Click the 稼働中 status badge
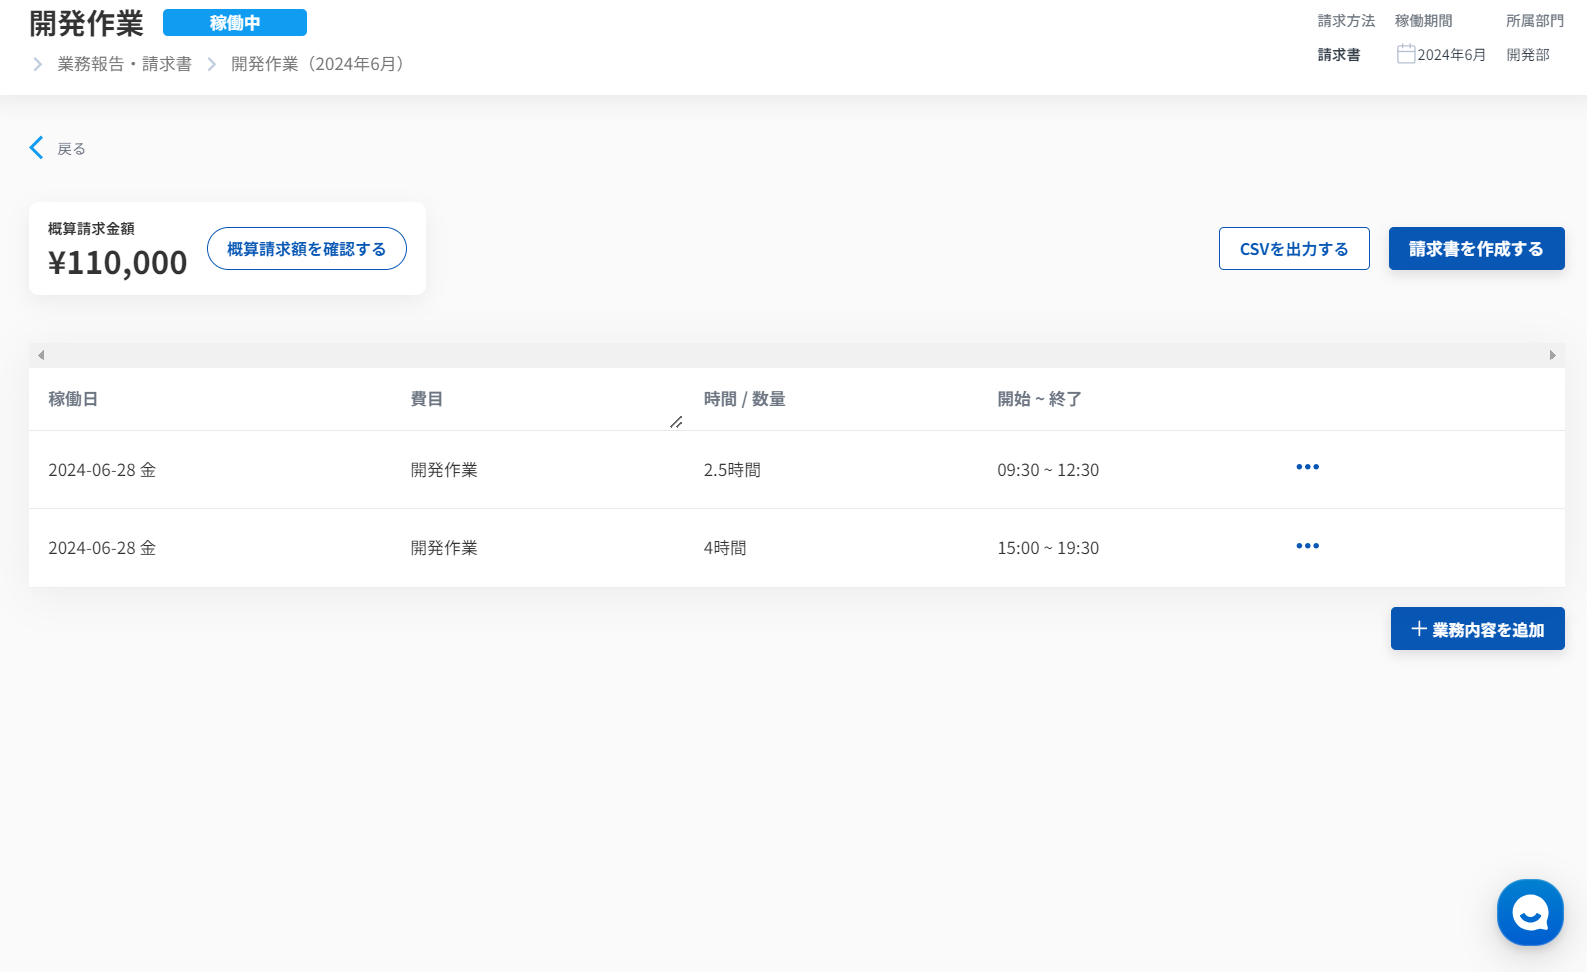 point(234,23)
